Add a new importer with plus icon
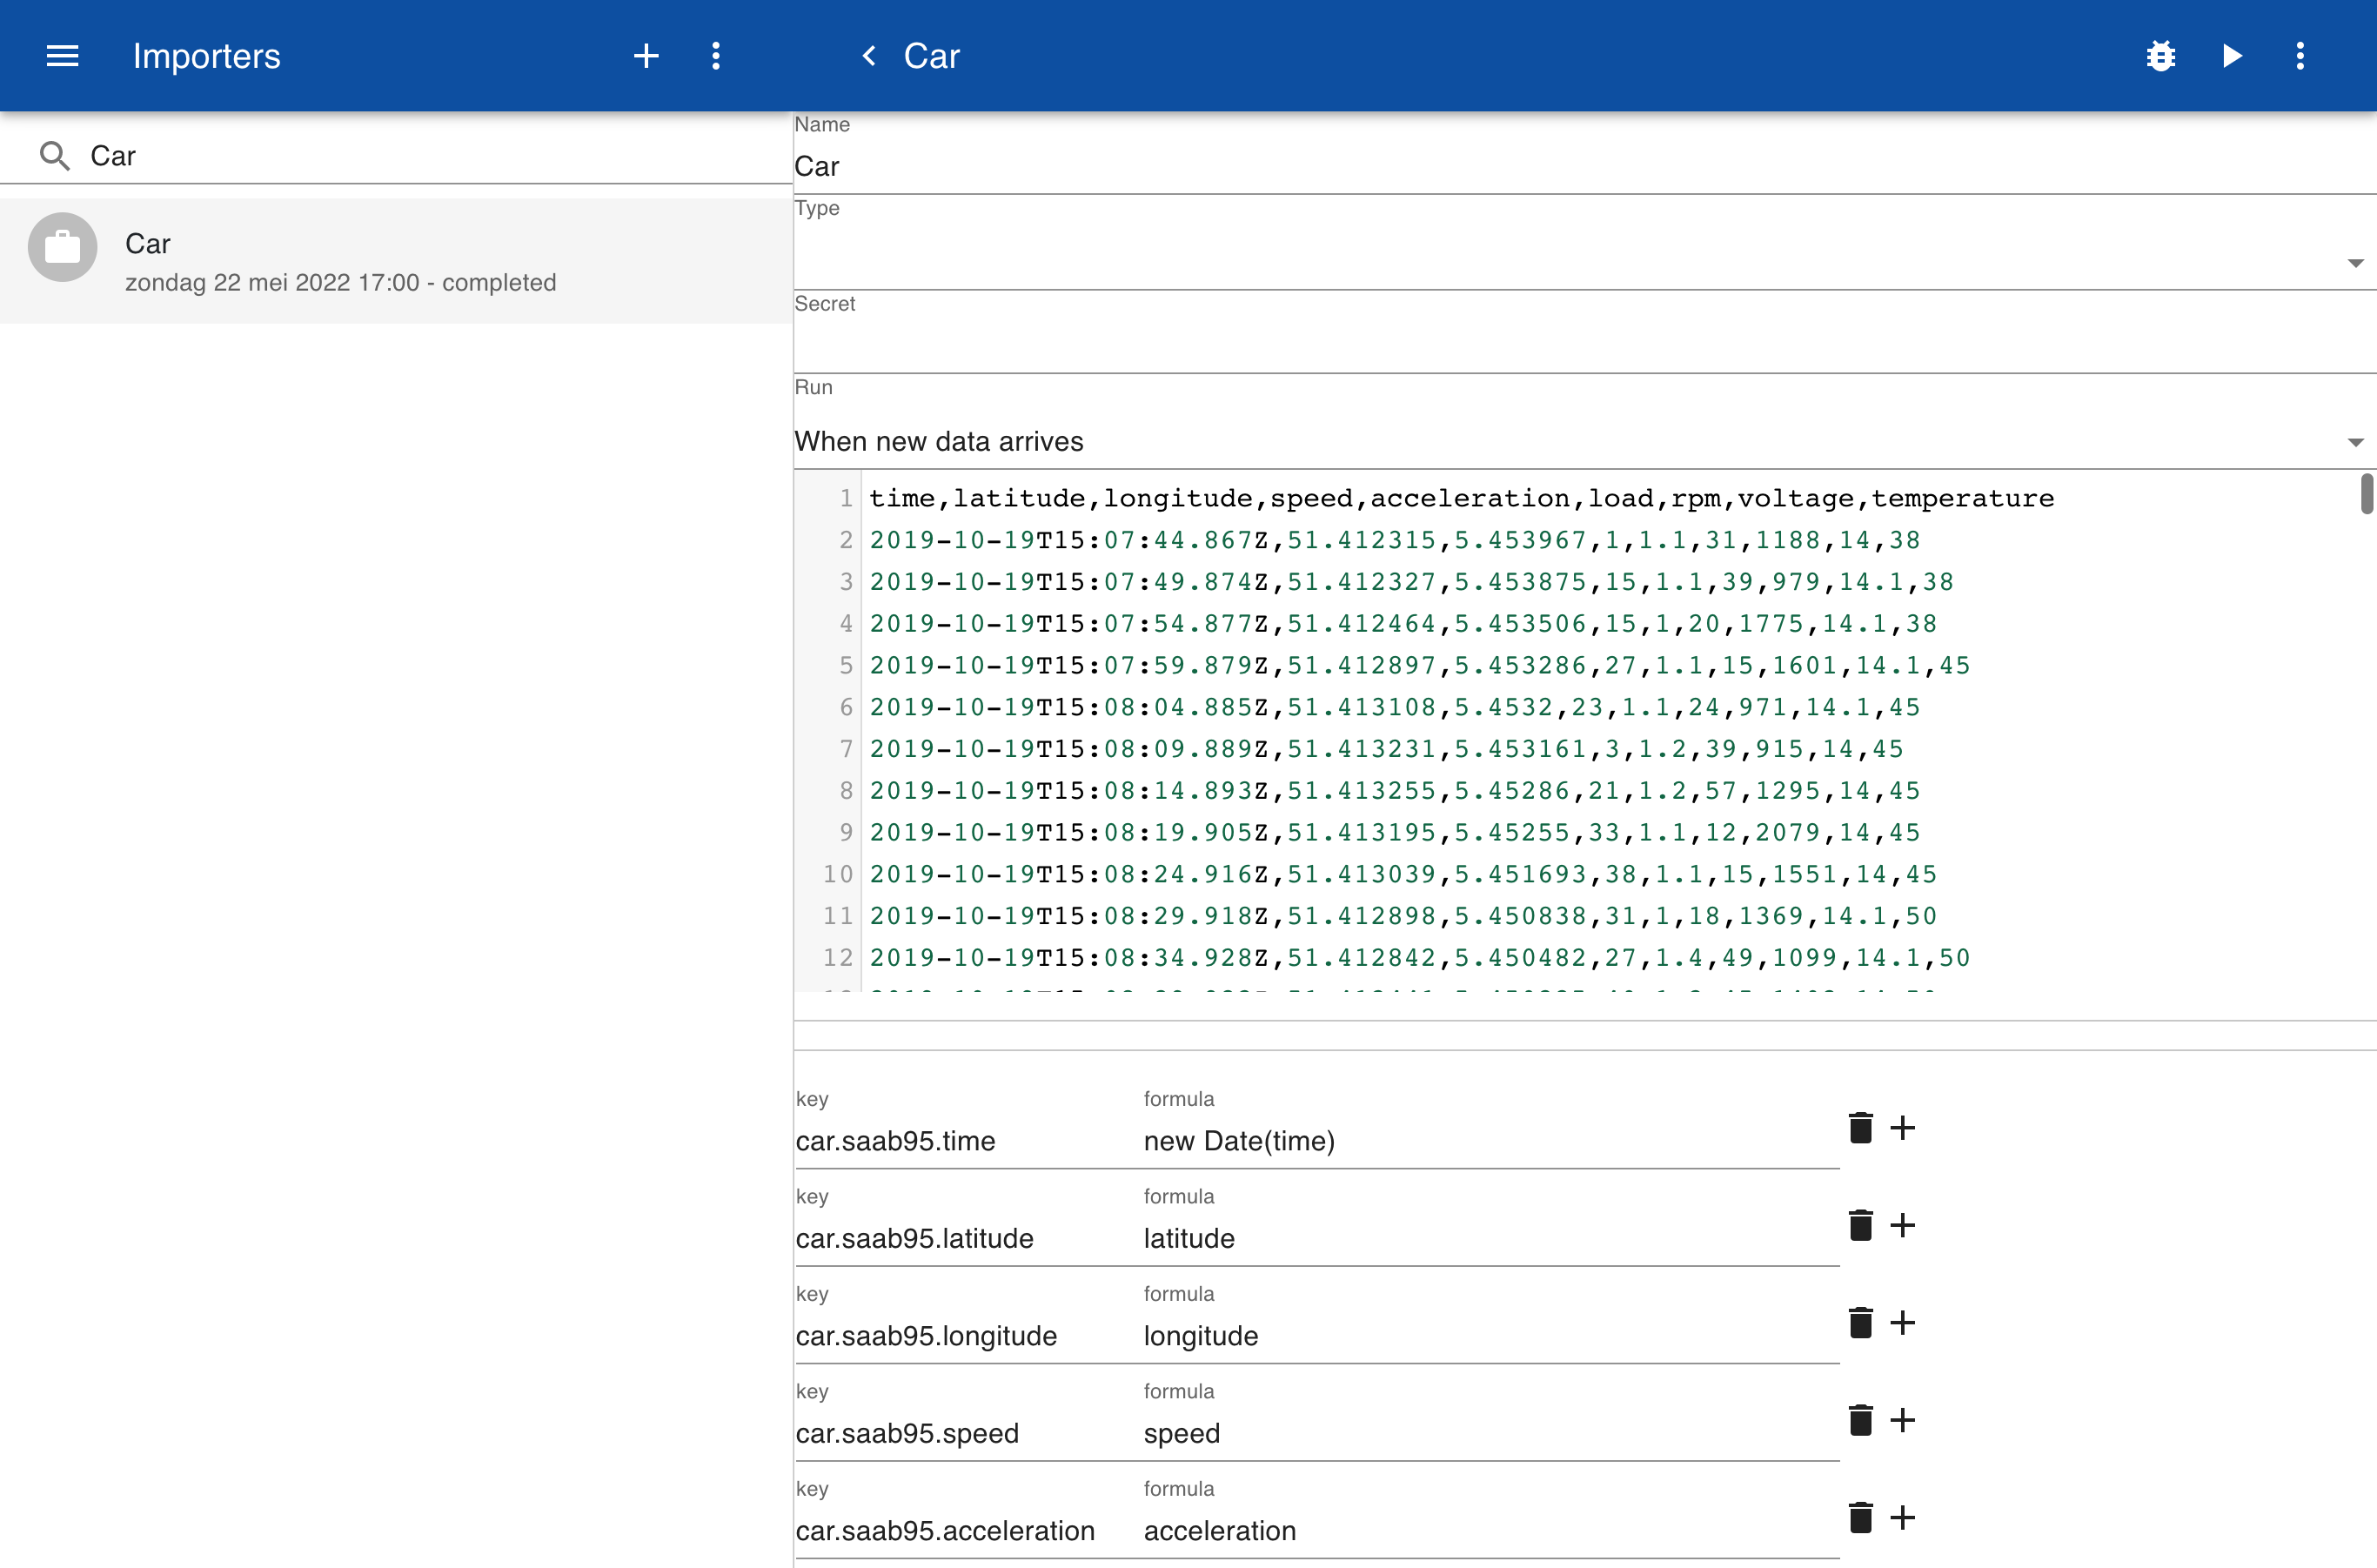The height and width of the screenshot is (1568, 2377). (646, 56)
